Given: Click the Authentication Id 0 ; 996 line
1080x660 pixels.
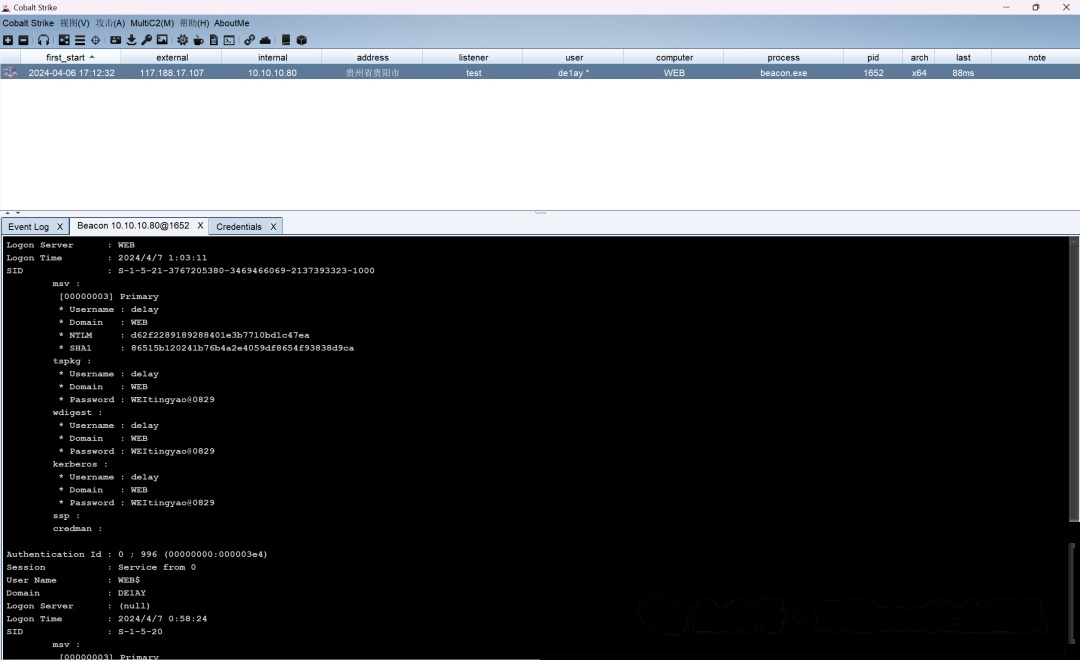Looking at the screenshot, I should tap(137, 555).
